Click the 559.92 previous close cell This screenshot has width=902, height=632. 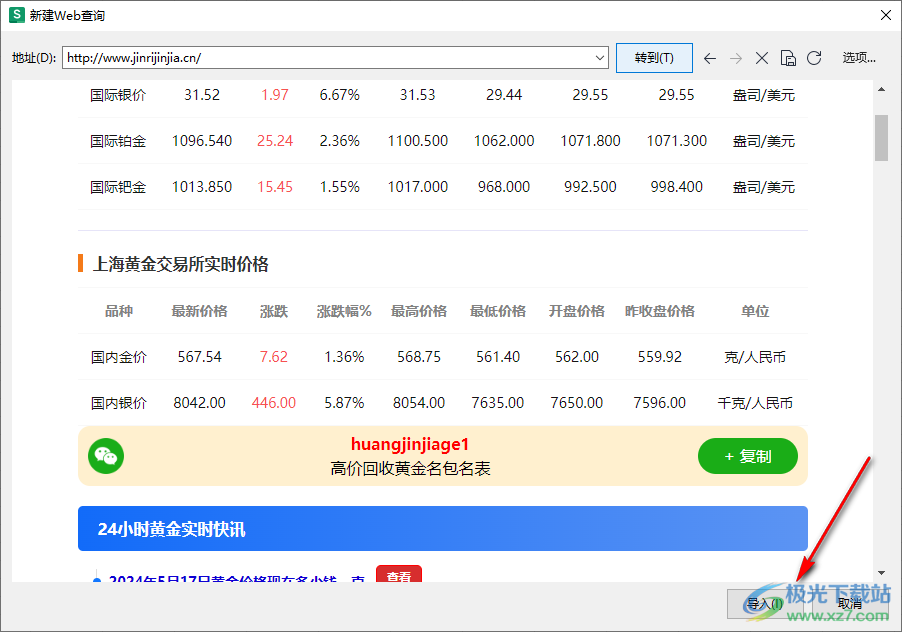coord(660,357)
